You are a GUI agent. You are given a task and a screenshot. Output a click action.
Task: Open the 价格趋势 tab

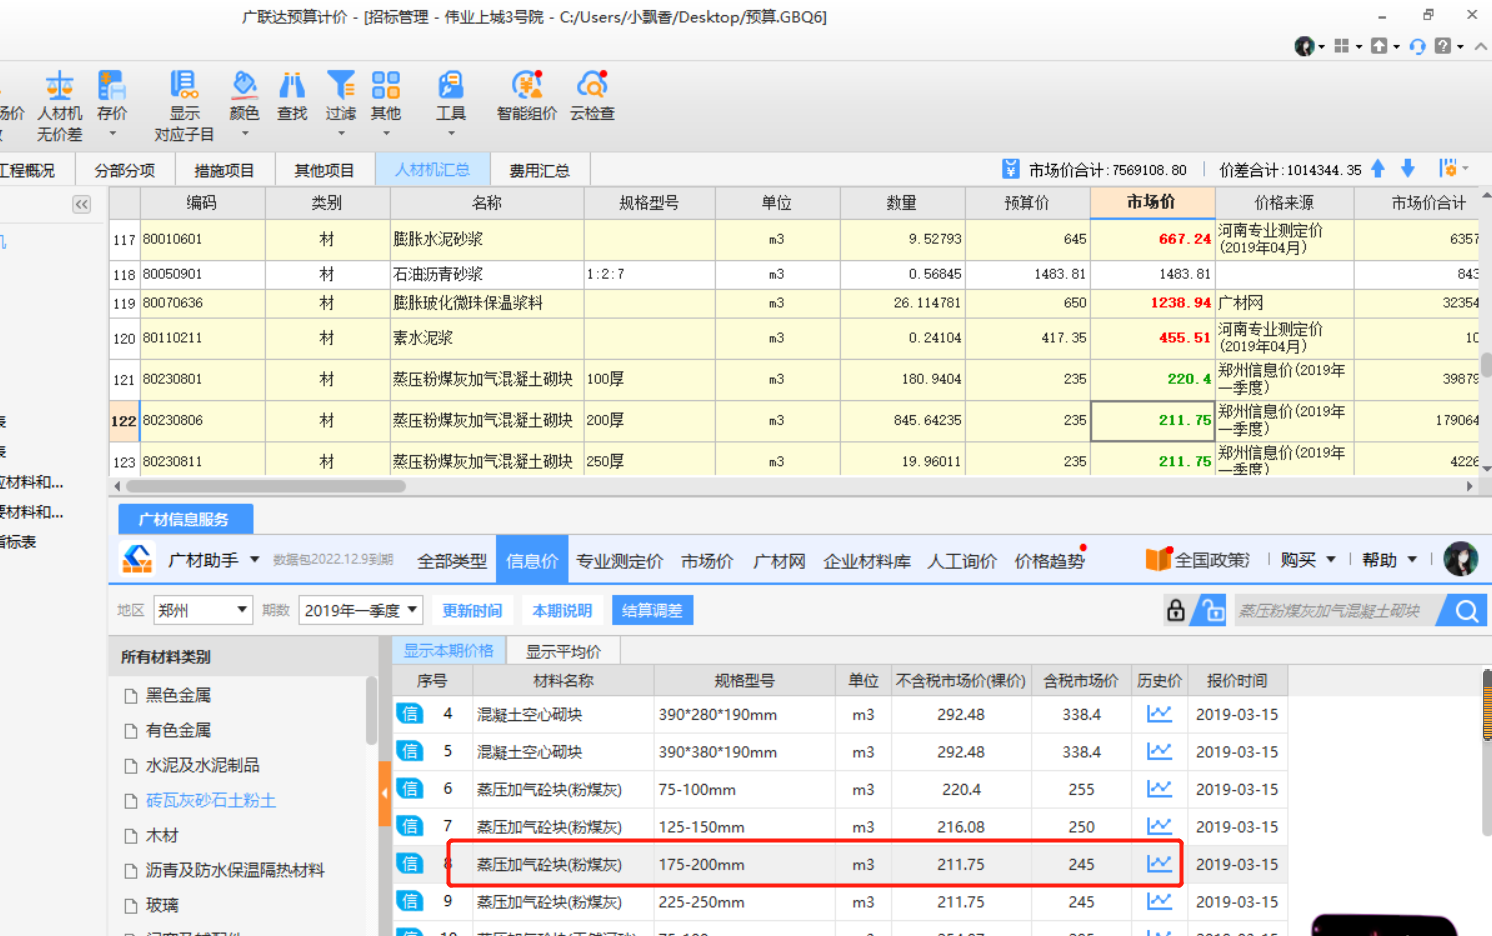[1049, 561]
